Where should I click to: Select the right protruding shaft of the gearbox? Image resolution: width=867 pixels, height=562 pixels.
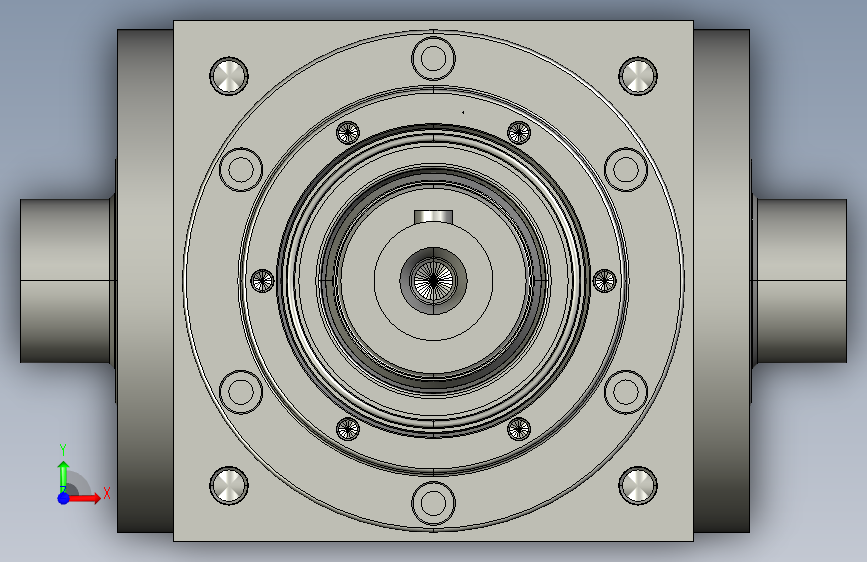coord(801,281)
